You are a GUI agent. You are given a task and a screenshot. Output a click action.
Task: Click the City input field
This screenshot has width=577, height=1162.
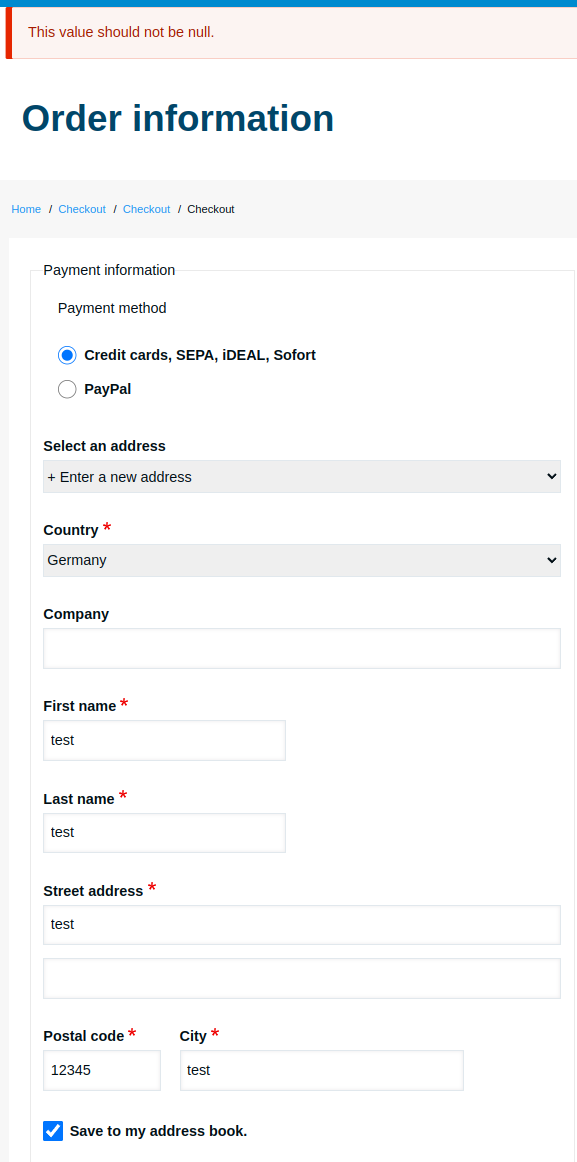[x=321, y=1070]
